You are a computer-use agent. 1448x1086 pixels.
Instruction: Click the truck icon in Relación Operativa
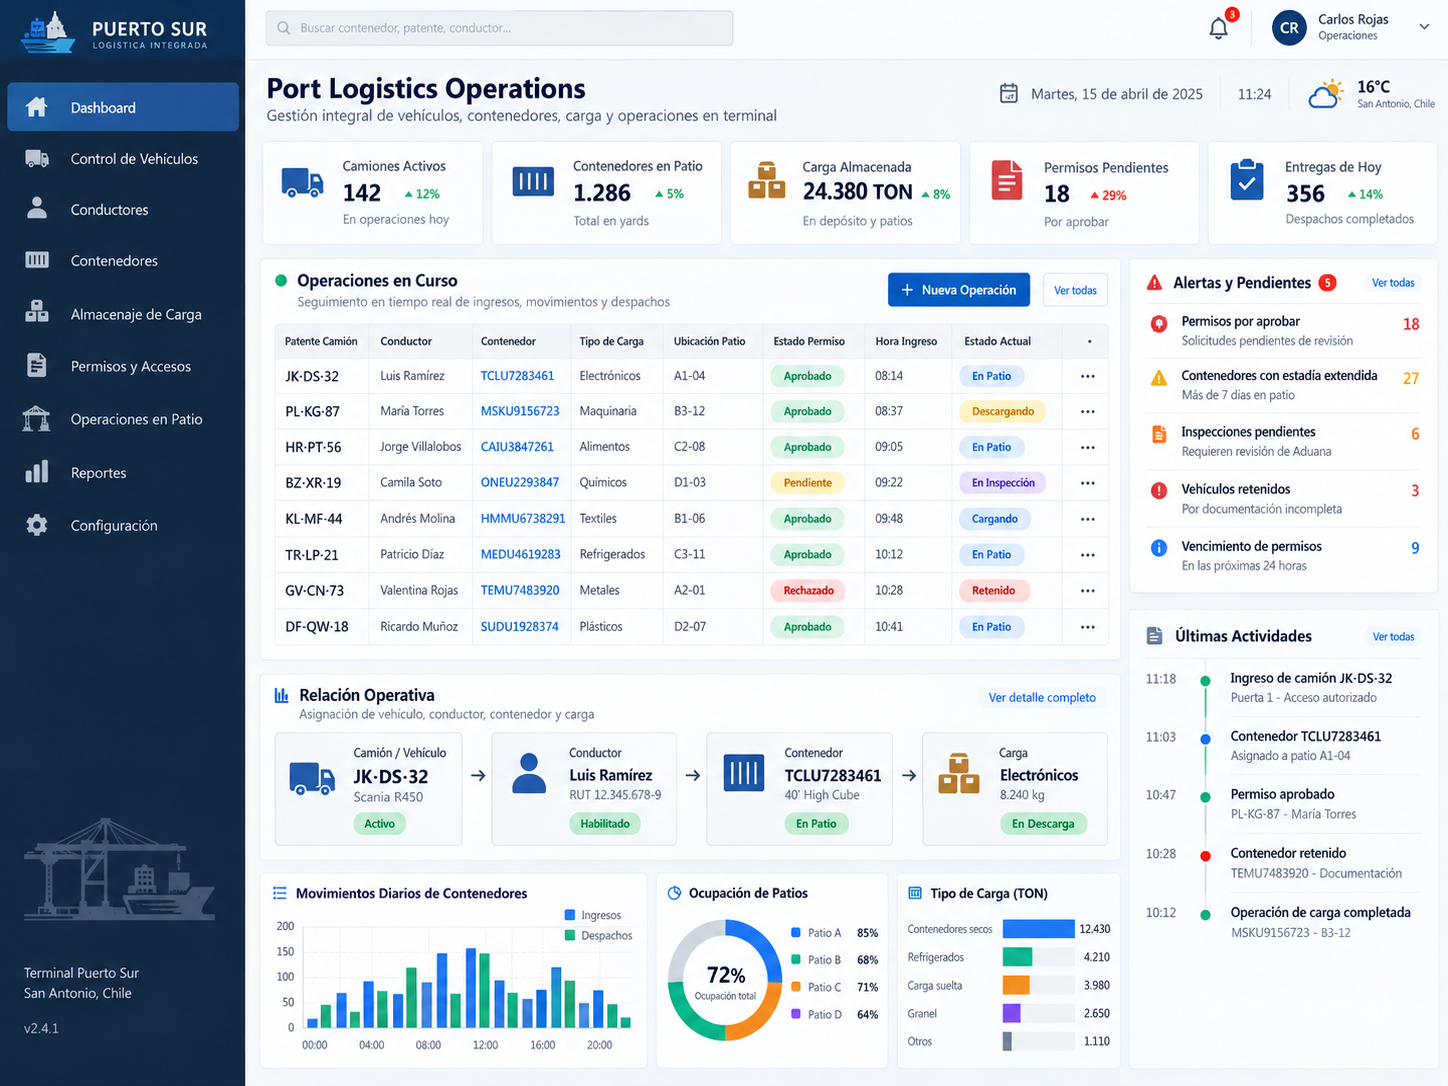[312, 778]
